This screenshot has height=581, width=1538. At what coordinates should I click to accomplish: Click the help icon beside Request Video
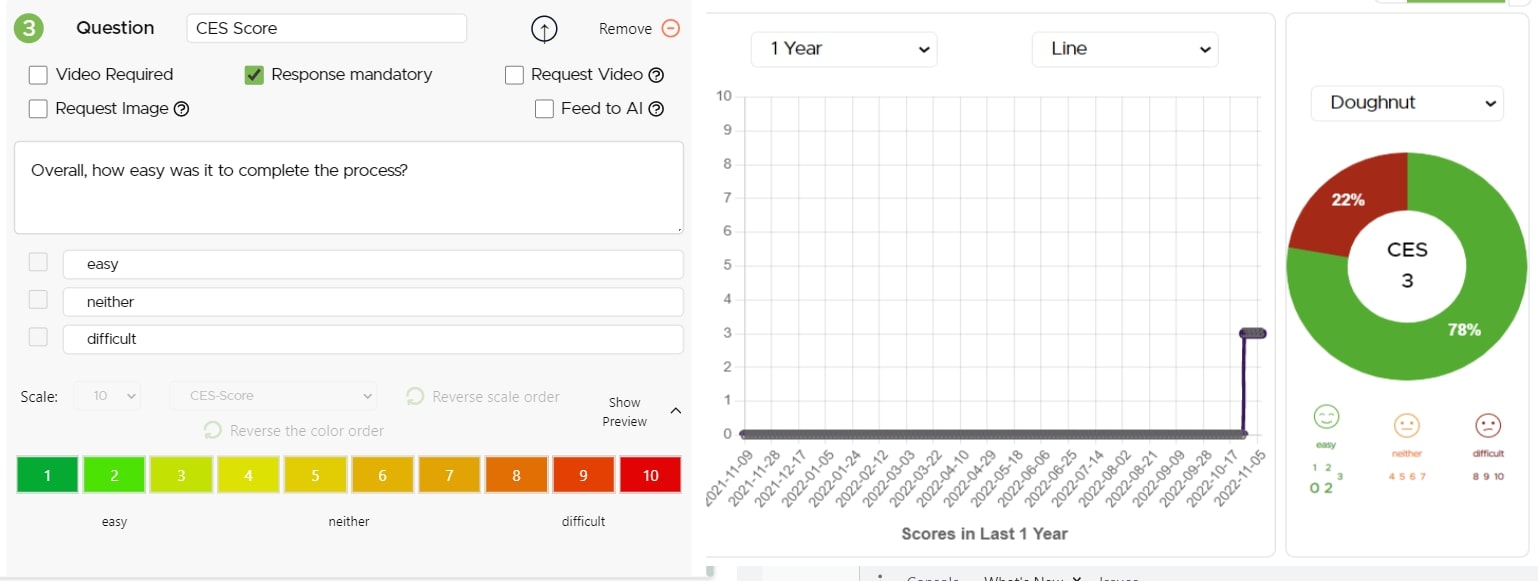coord(657,75)
